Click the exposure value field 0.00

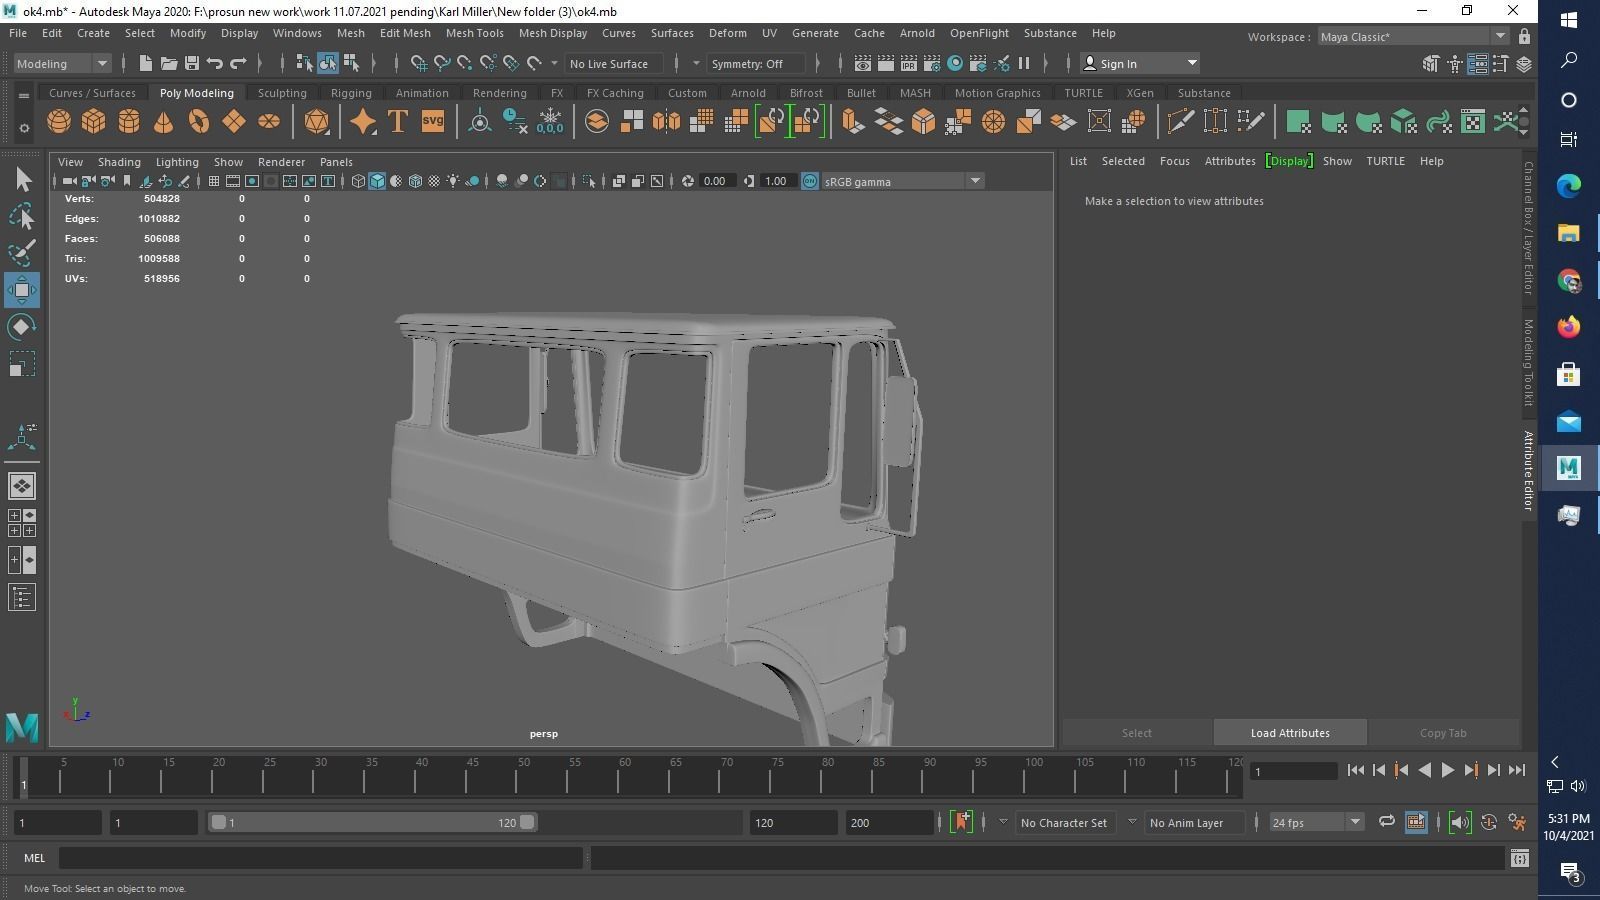click(716, 181)
